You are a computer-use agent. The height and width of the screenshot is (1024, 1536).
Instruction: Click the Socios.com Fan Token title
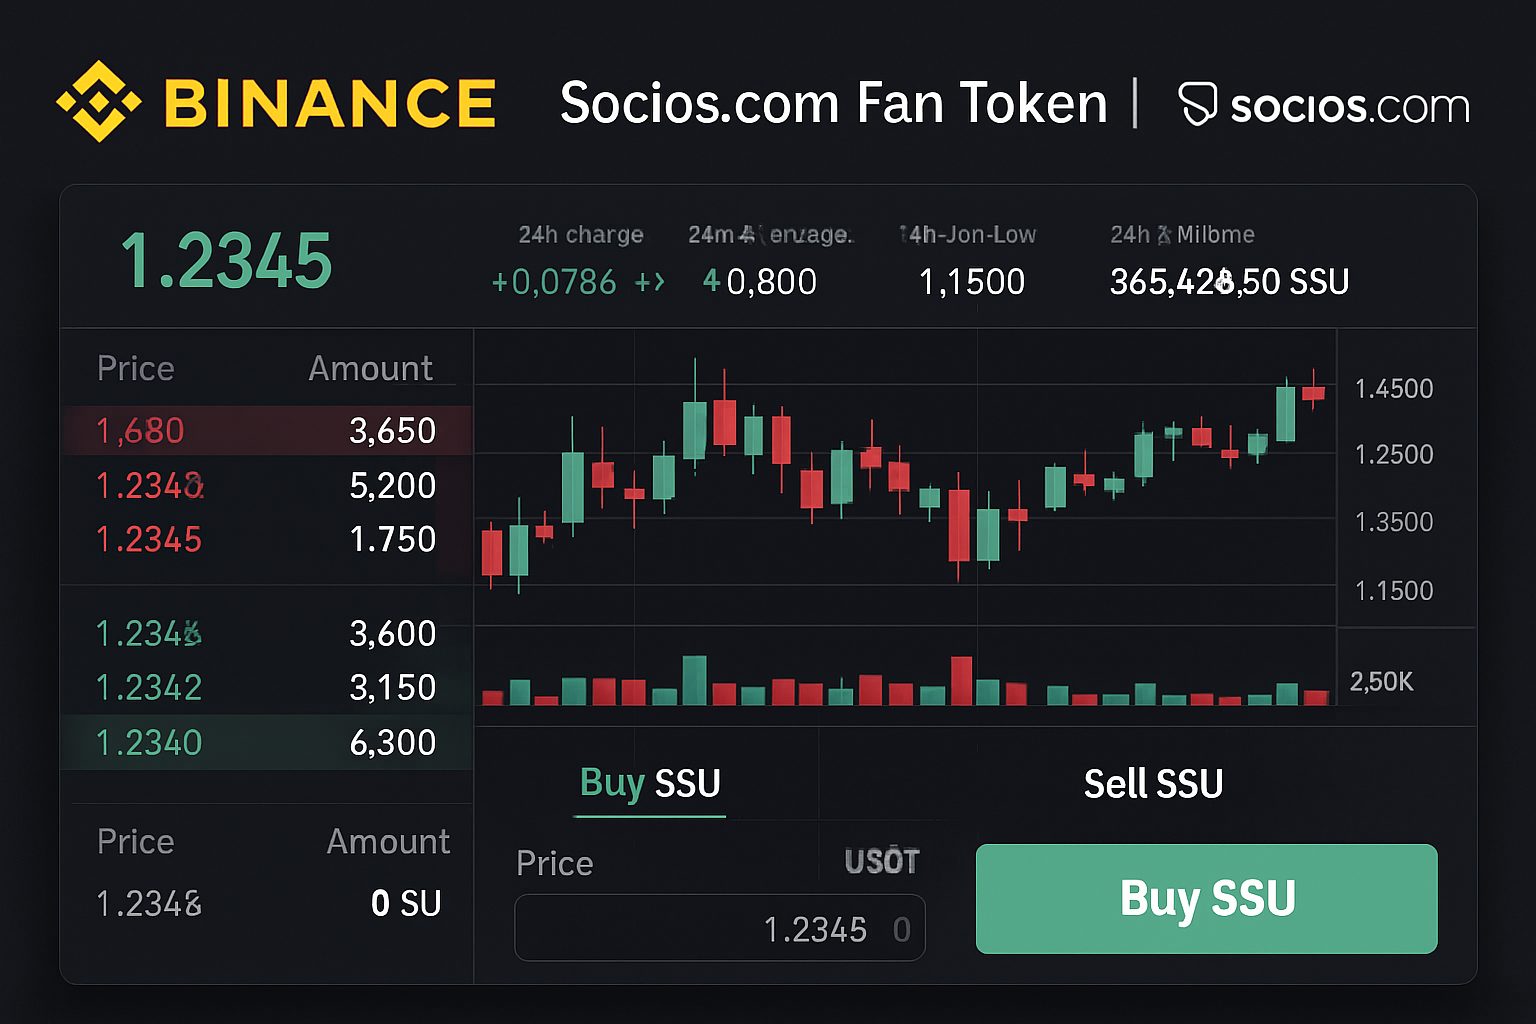pos(833,104)
